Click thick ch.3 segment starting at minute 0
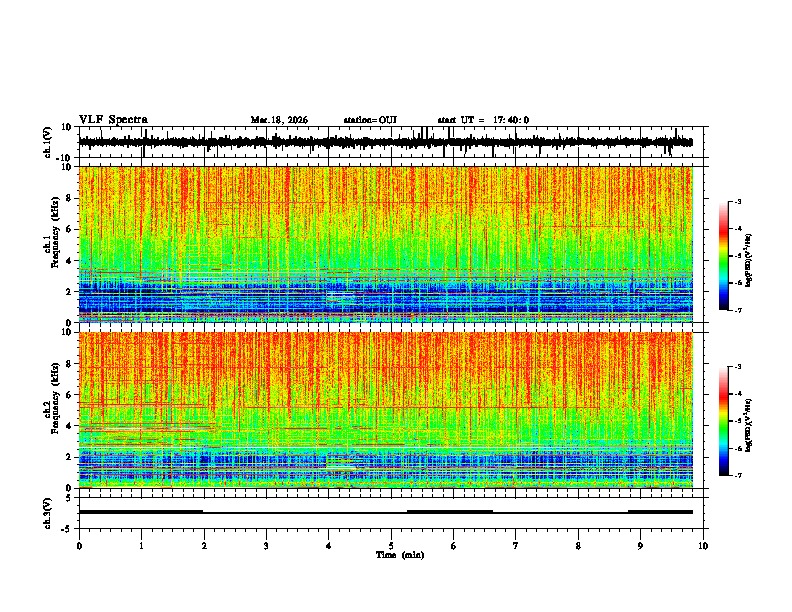 [141, 512]
